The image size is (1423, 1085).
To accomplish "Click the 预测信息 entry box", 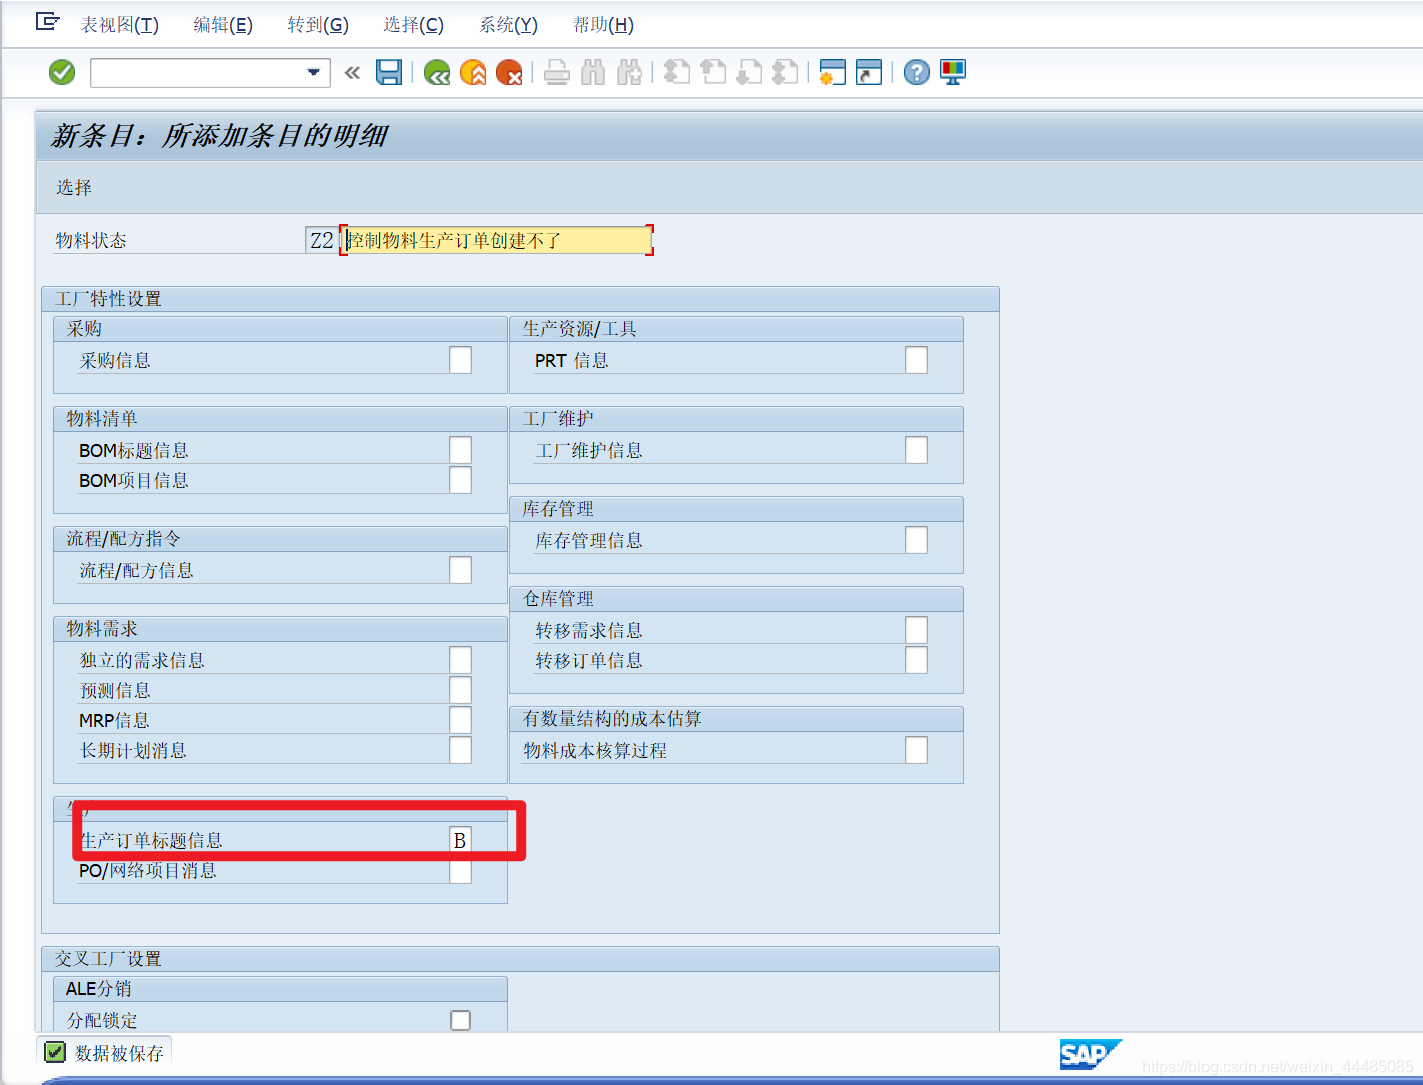I will click(x=460, y=690).
